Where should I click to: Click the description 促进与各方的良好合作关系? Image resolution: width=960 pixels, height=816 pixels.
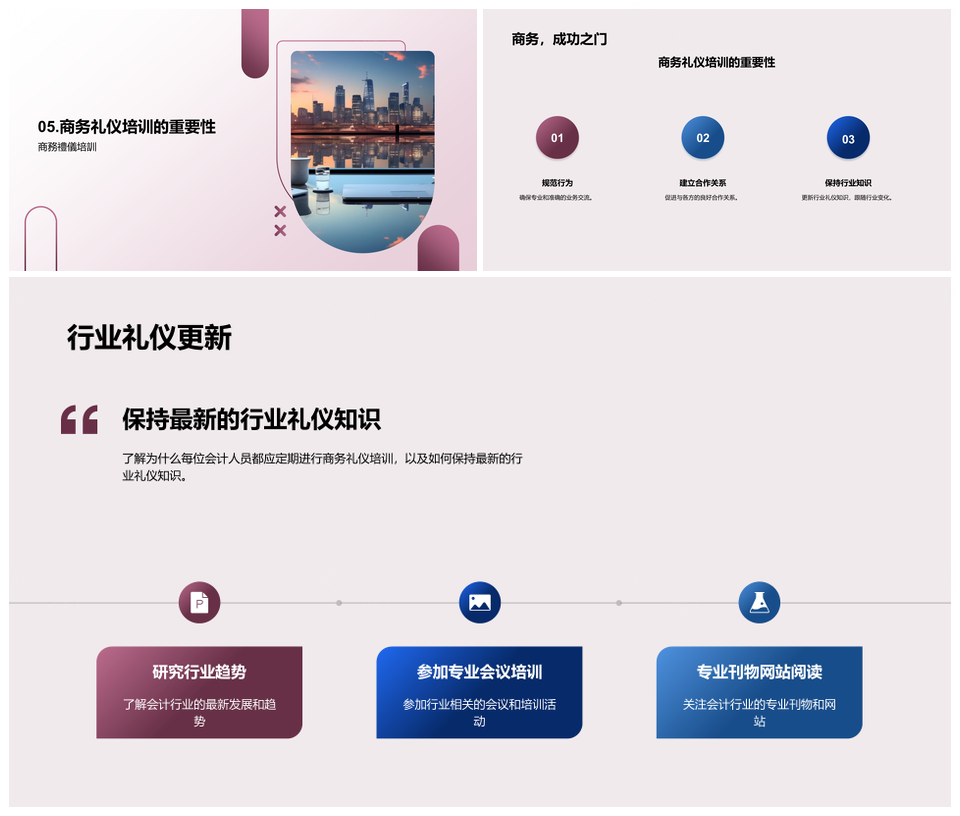tap(702, 198)
